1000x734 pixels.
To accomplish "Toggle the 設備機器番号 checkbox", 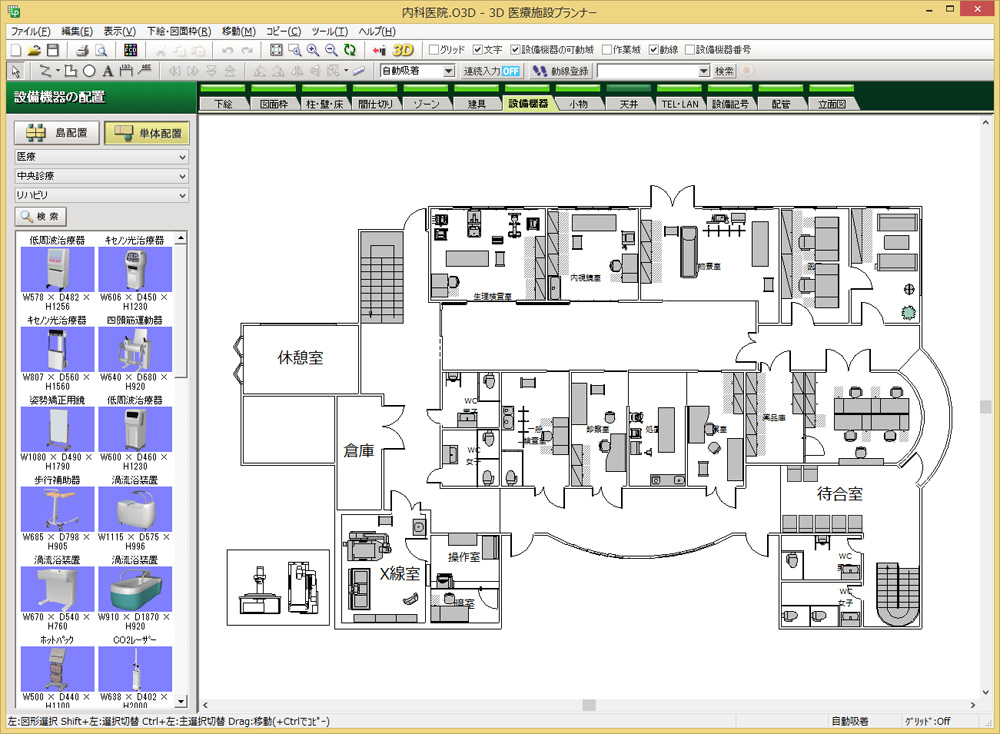I will (x=689, y=49).
